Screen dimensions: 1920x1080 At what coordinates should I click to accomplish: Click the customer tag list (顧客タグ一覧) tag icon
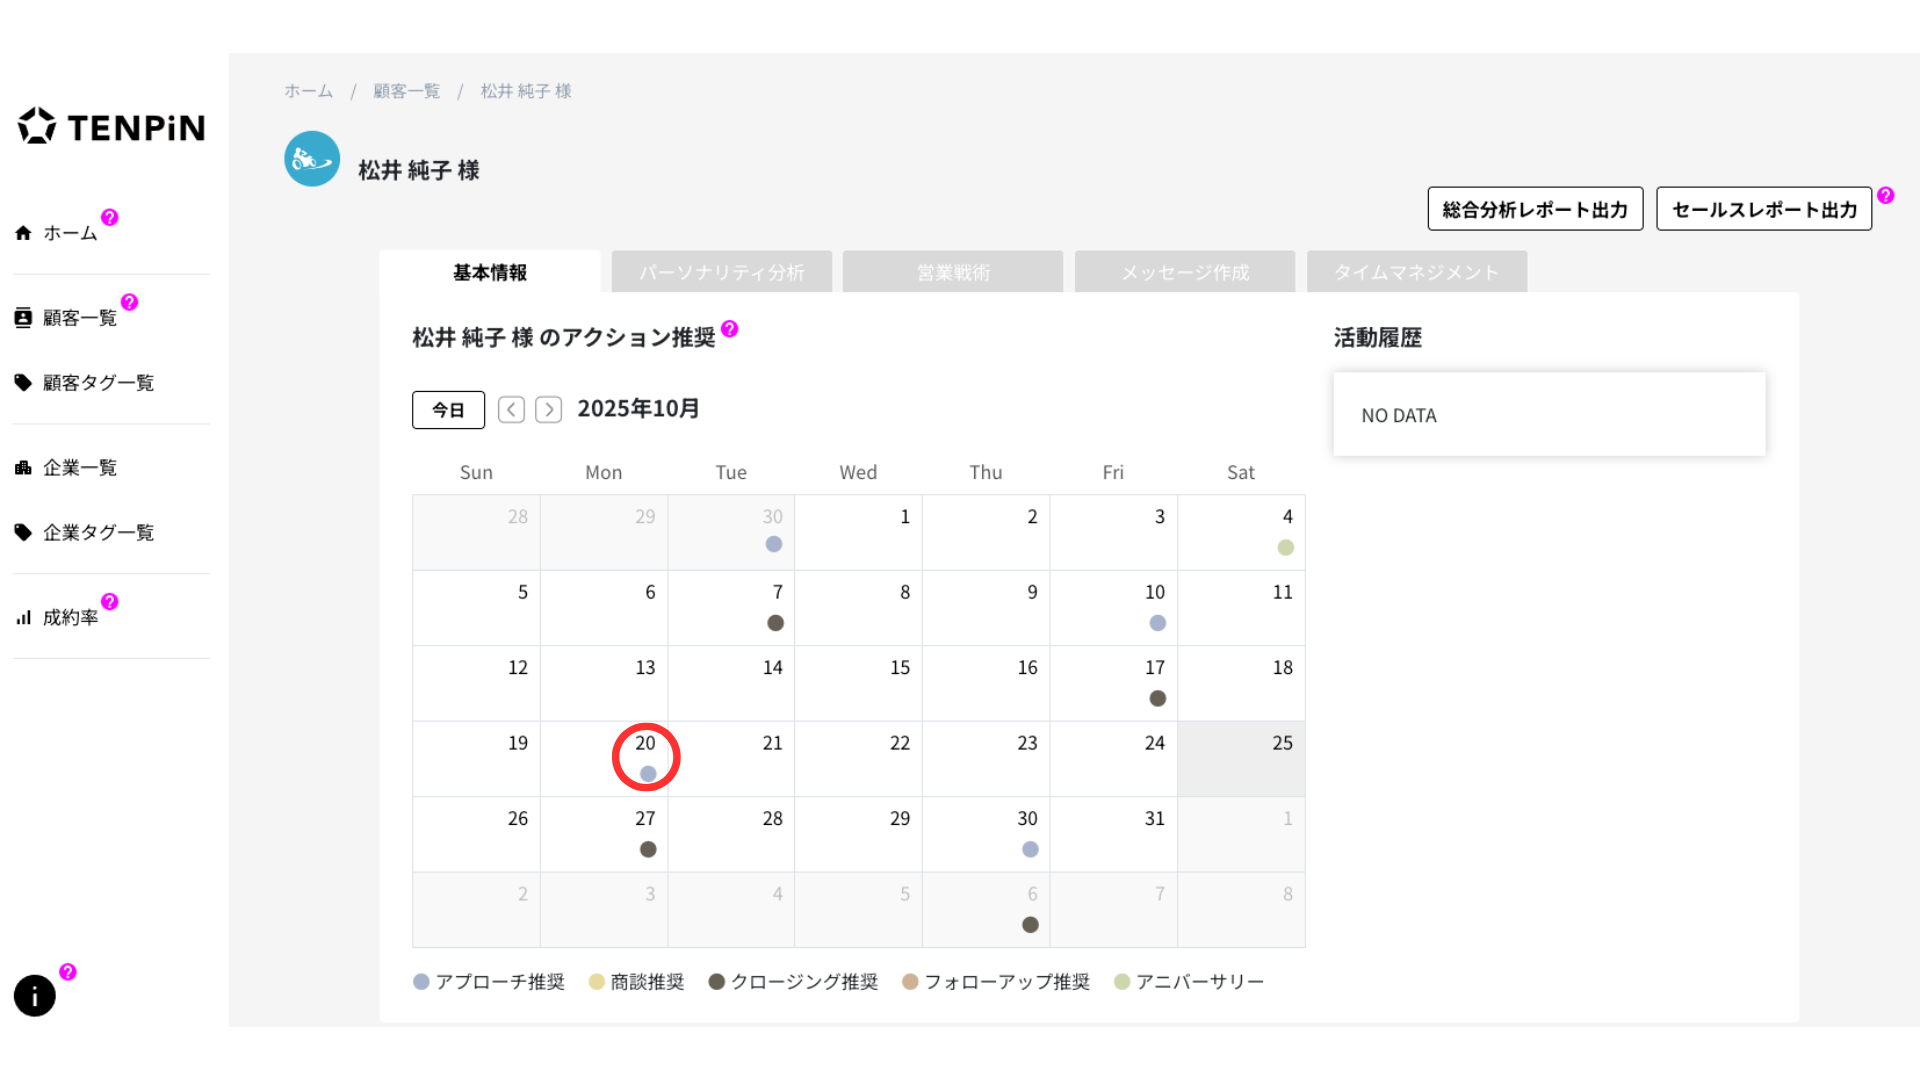tap(23, 383)
